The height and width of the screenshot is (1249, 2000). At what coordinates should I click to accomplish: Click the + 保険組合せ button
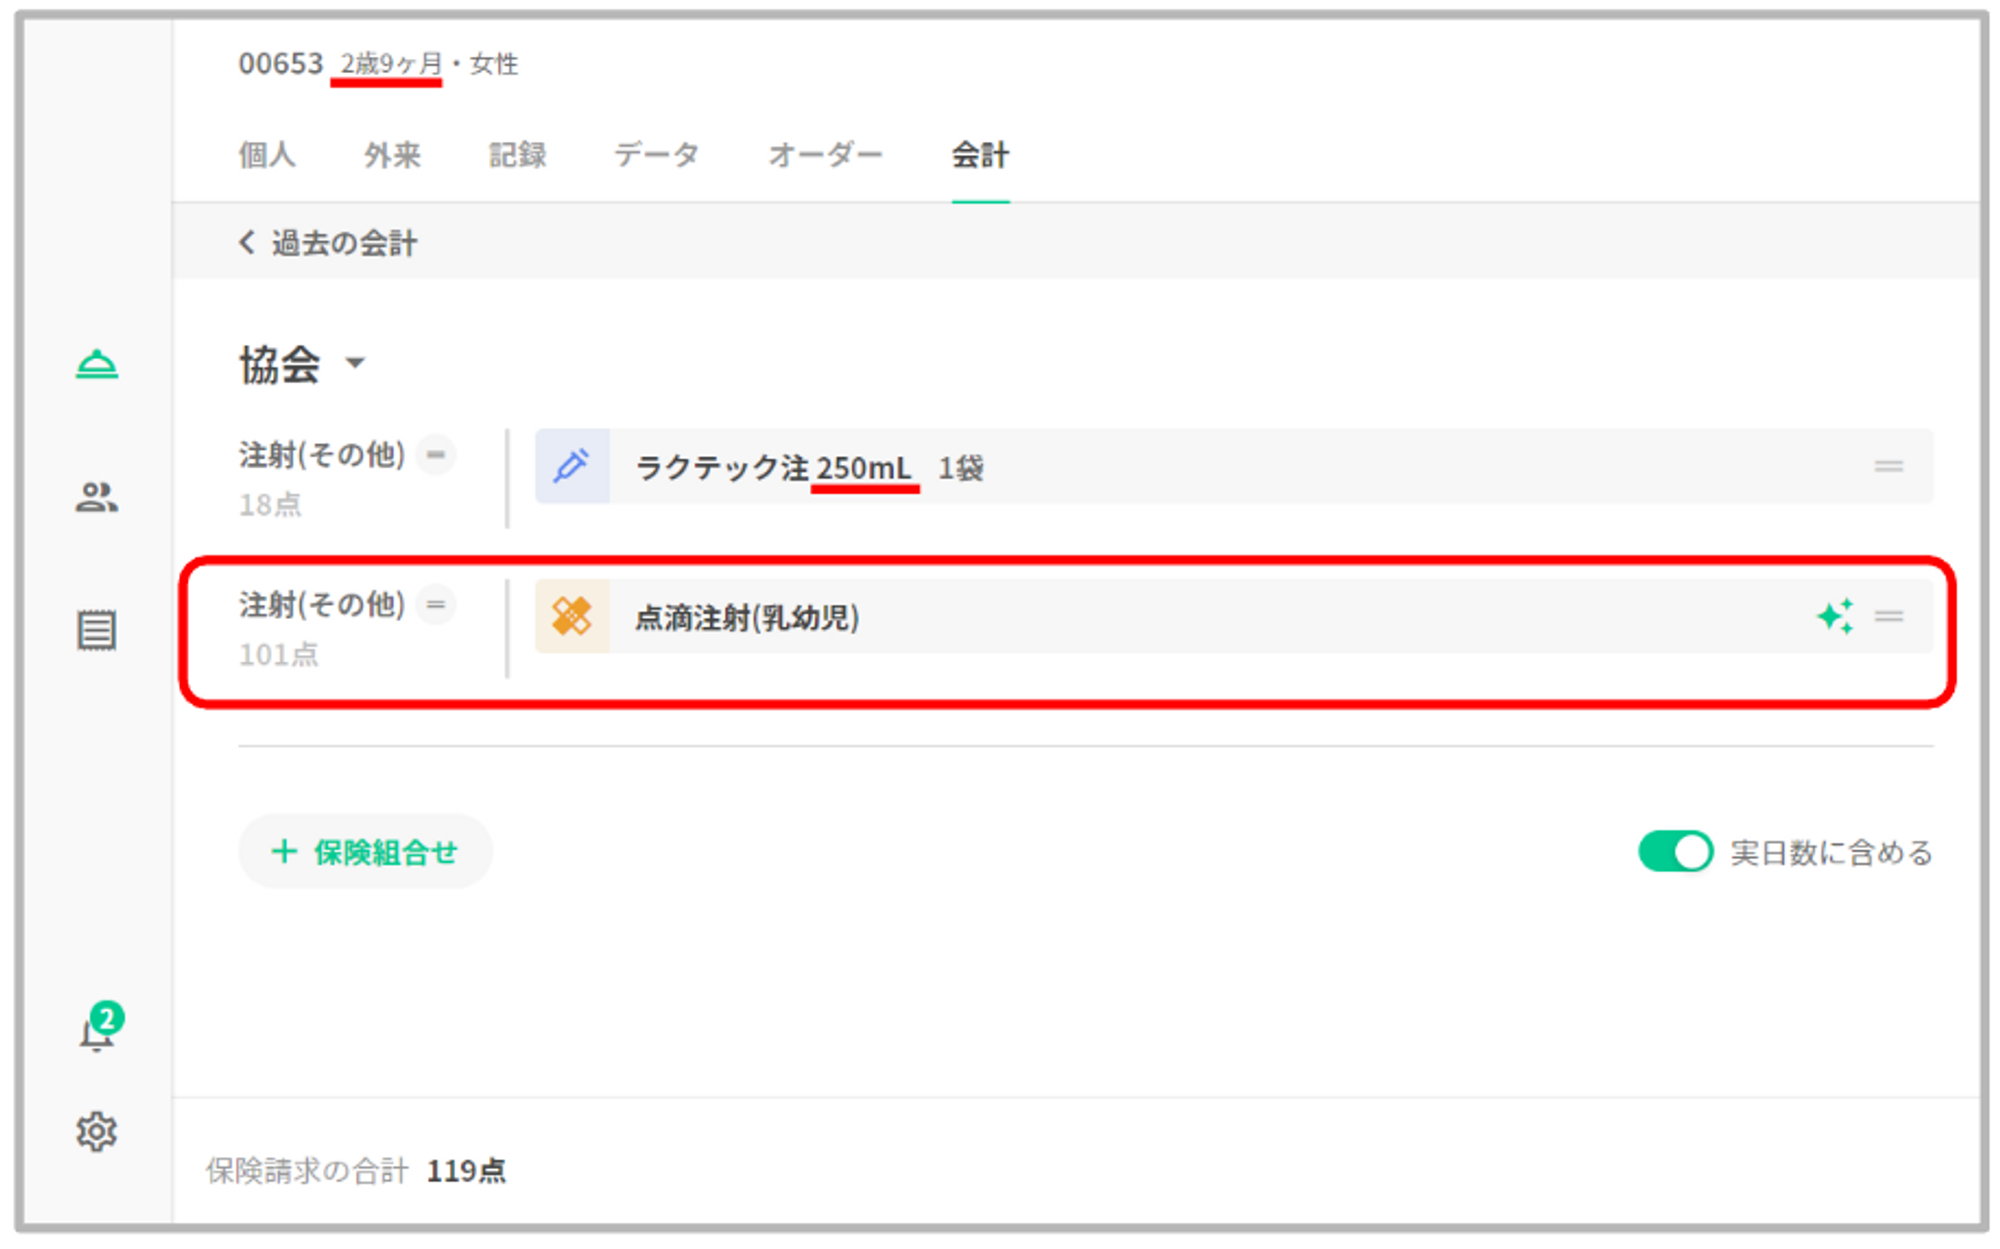coord(365,852)
